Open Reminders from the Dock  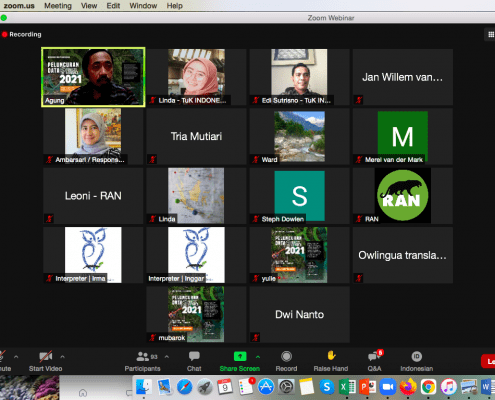click(246, 387)
